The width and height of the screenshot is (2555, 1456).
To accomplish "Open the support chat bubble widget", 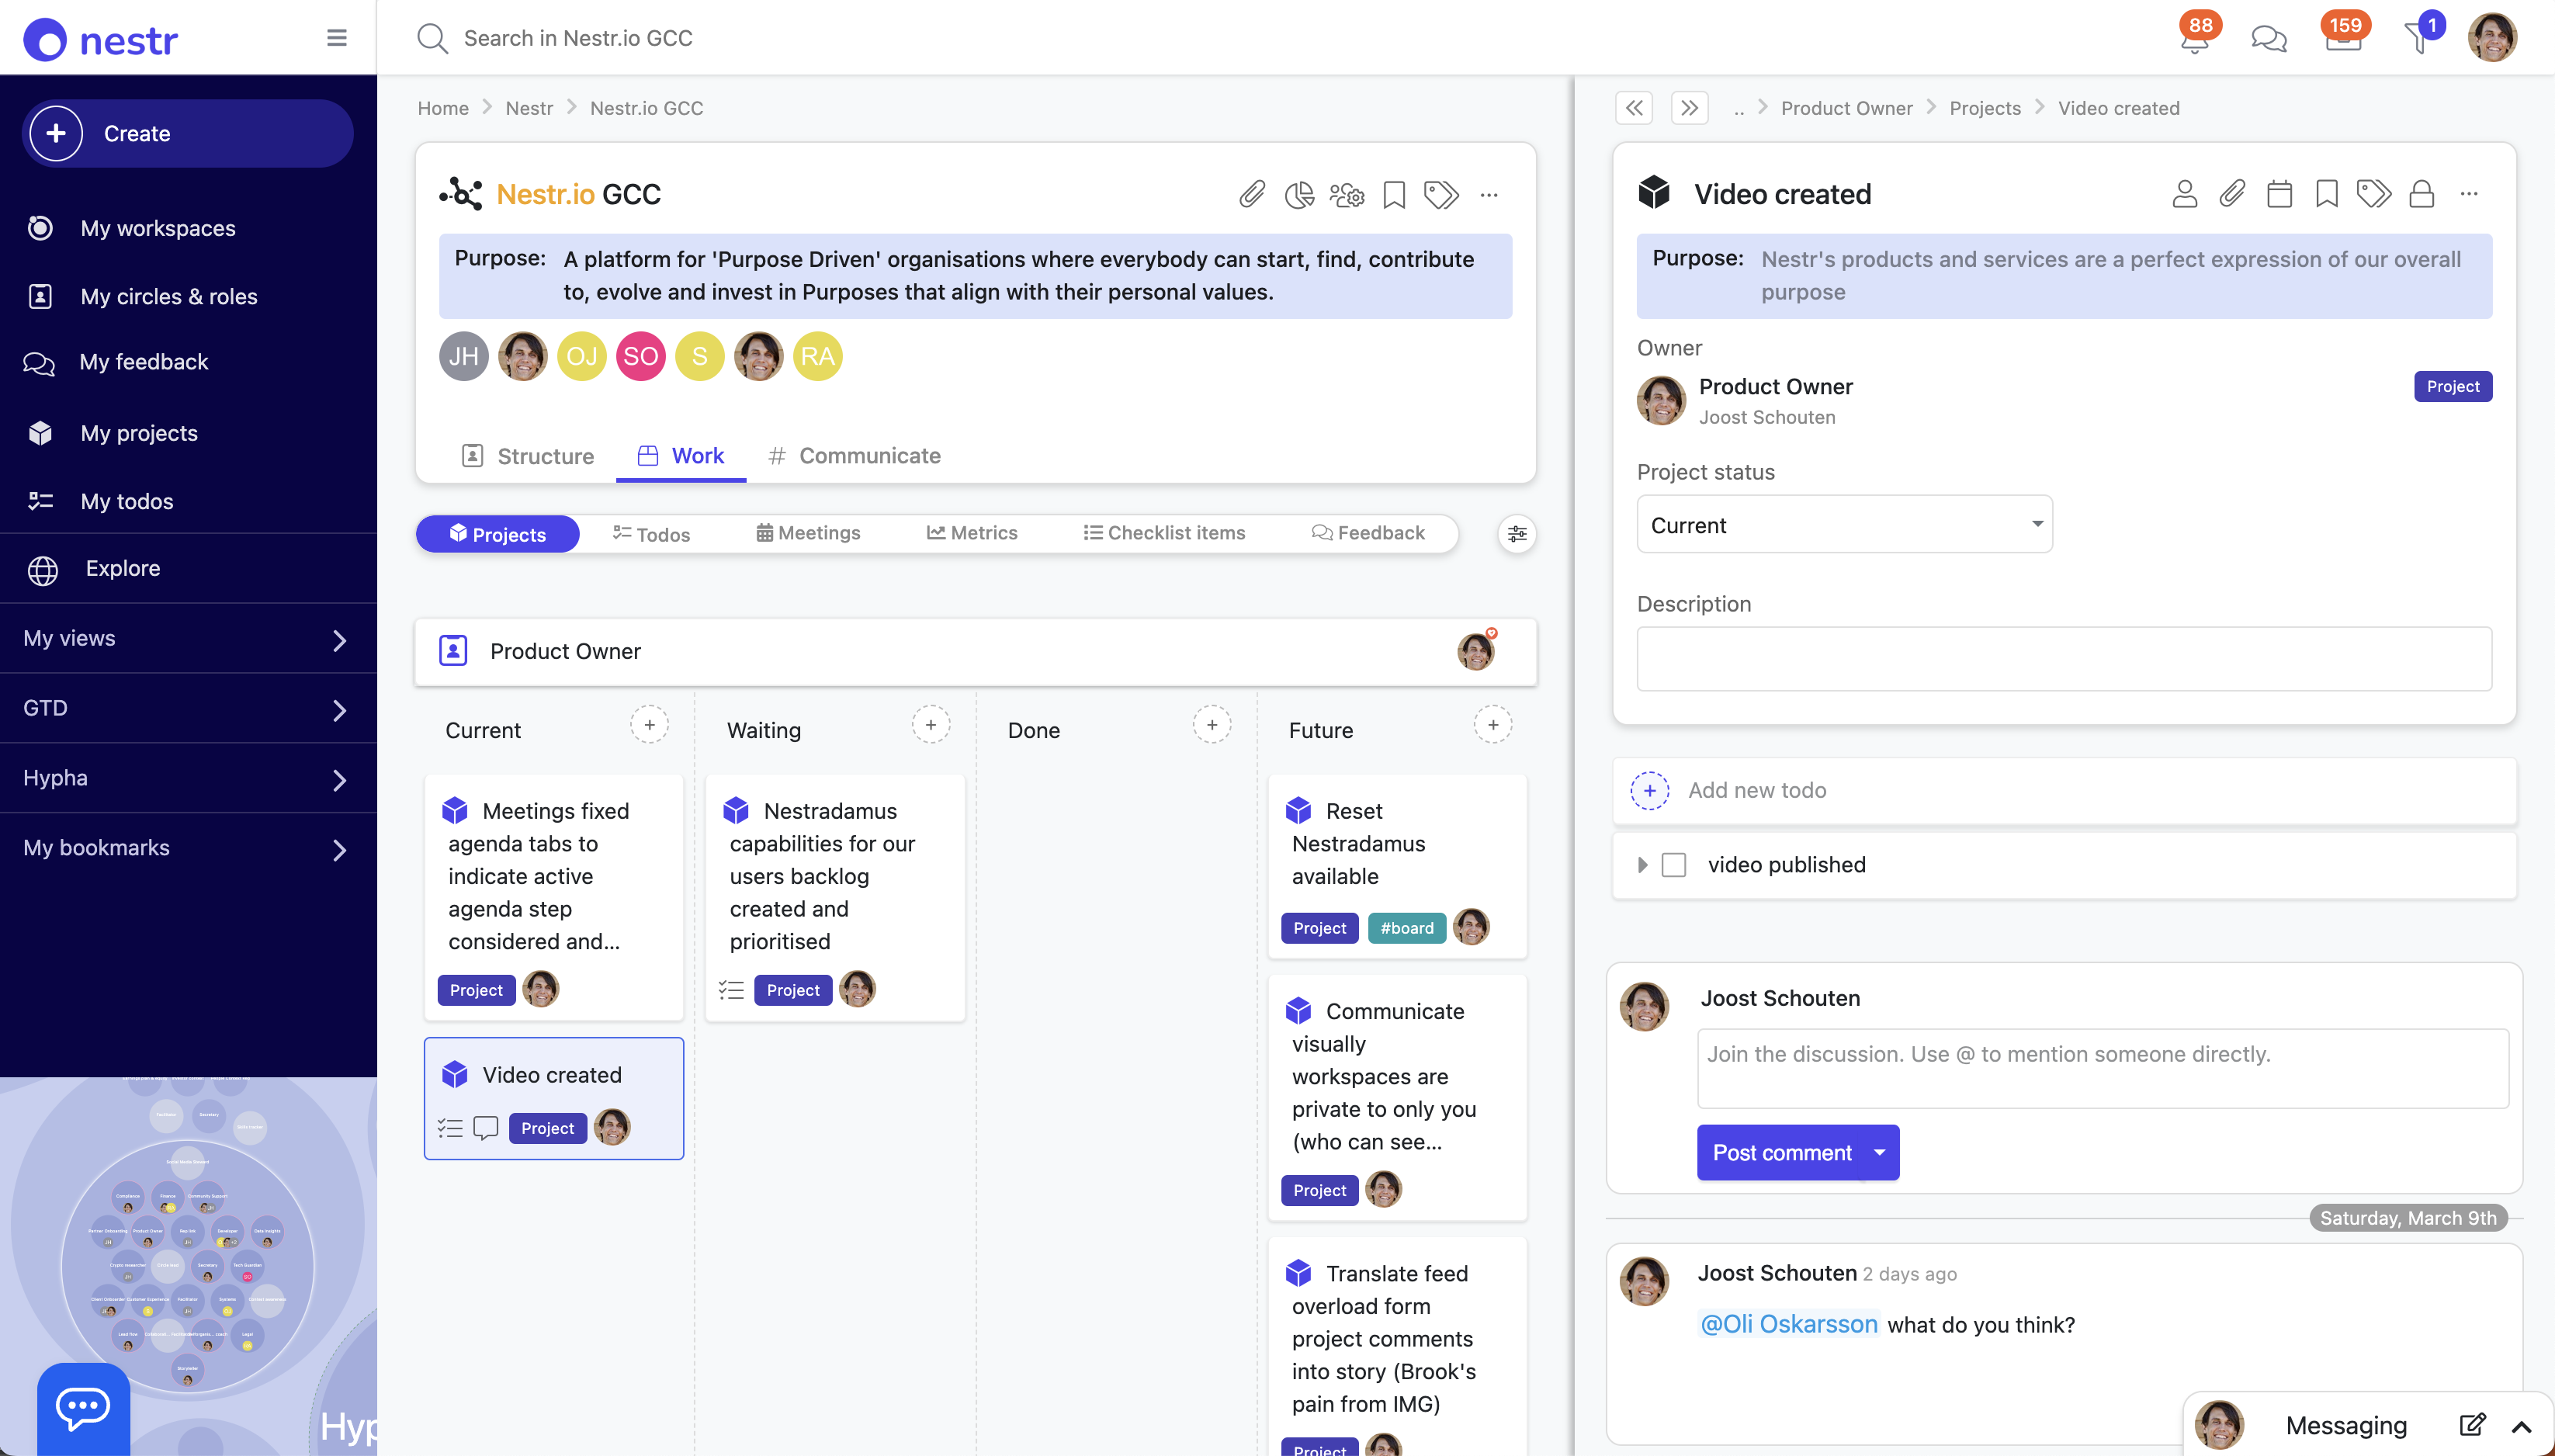I will click(x=83, y=1408).
